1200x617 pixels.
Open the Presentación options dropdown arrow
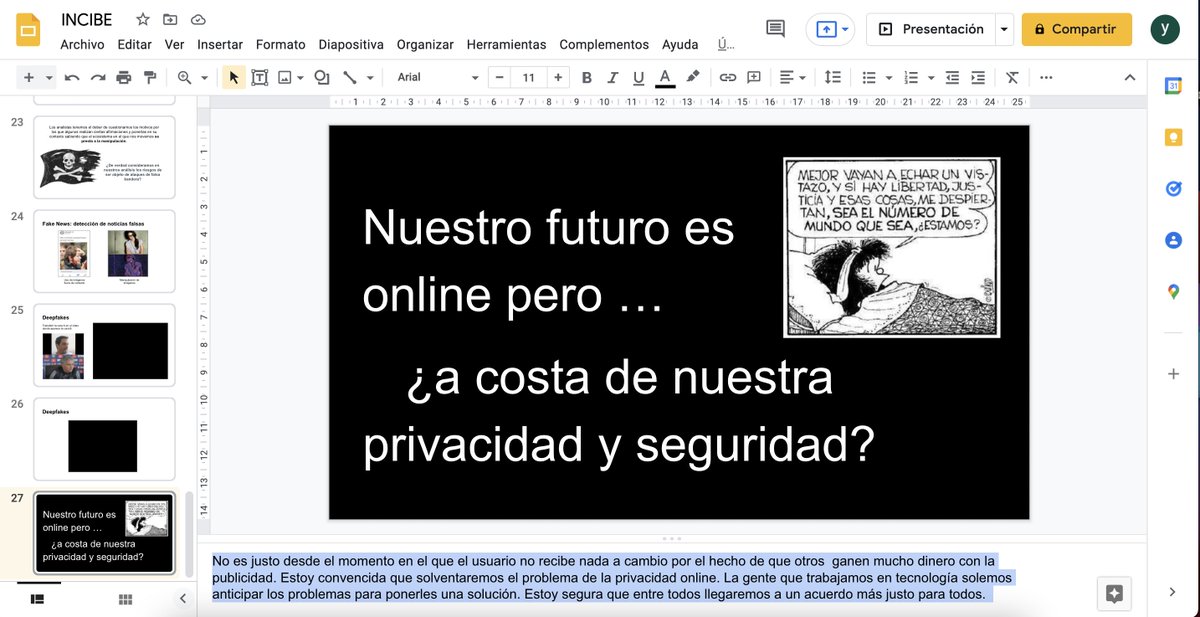pos(1003,30)
